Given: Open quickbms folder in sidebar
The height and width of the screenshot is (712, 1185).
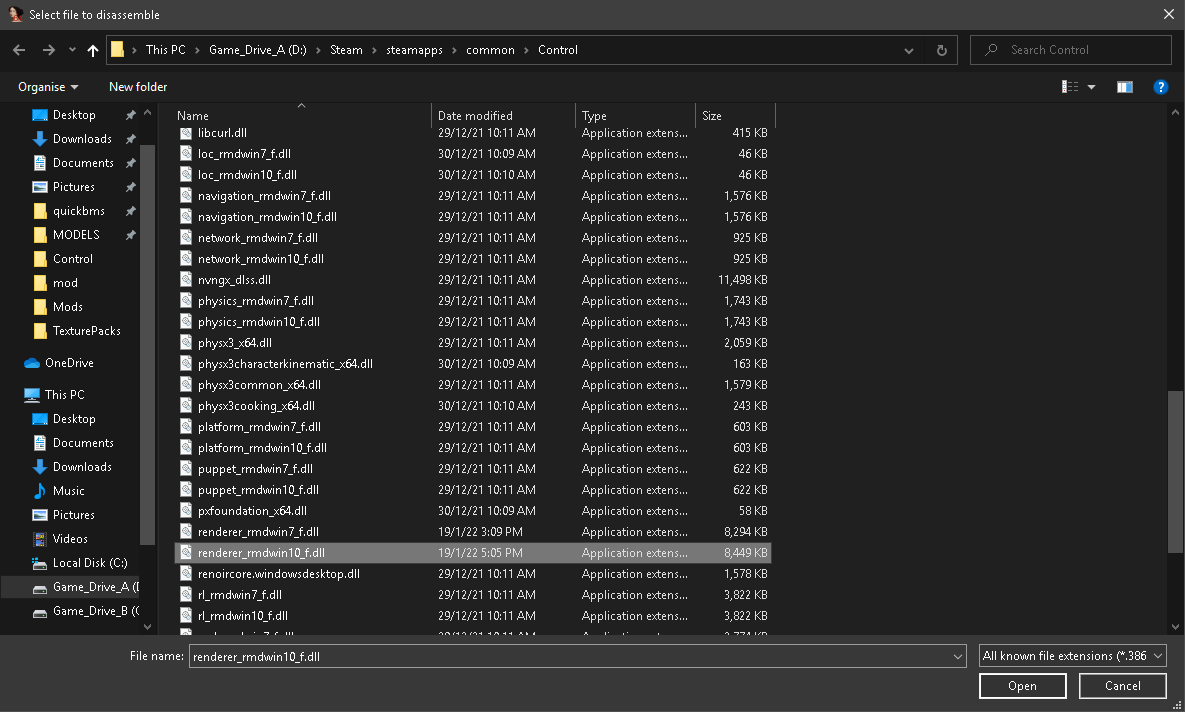Looking at the screenshot, I should point(79,211).
